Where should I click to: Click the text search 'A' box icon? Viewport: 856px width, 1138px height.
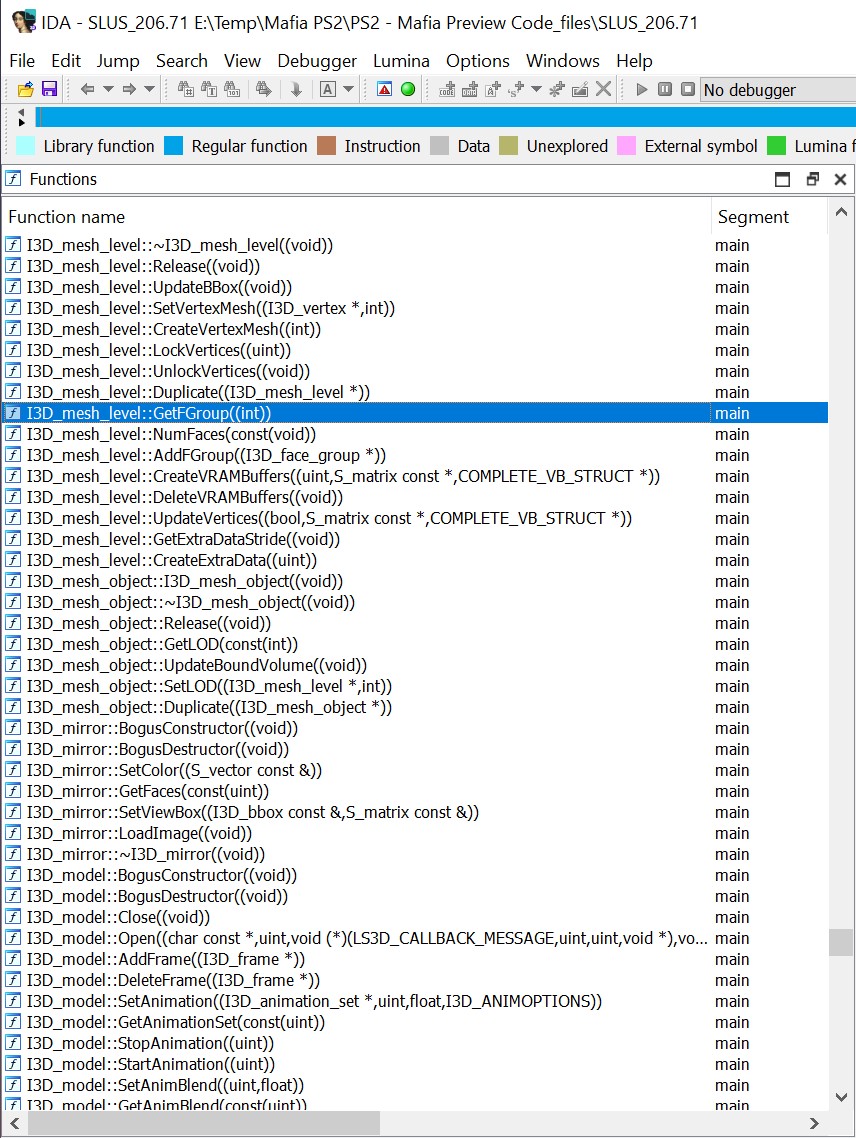tap(327, 90)
